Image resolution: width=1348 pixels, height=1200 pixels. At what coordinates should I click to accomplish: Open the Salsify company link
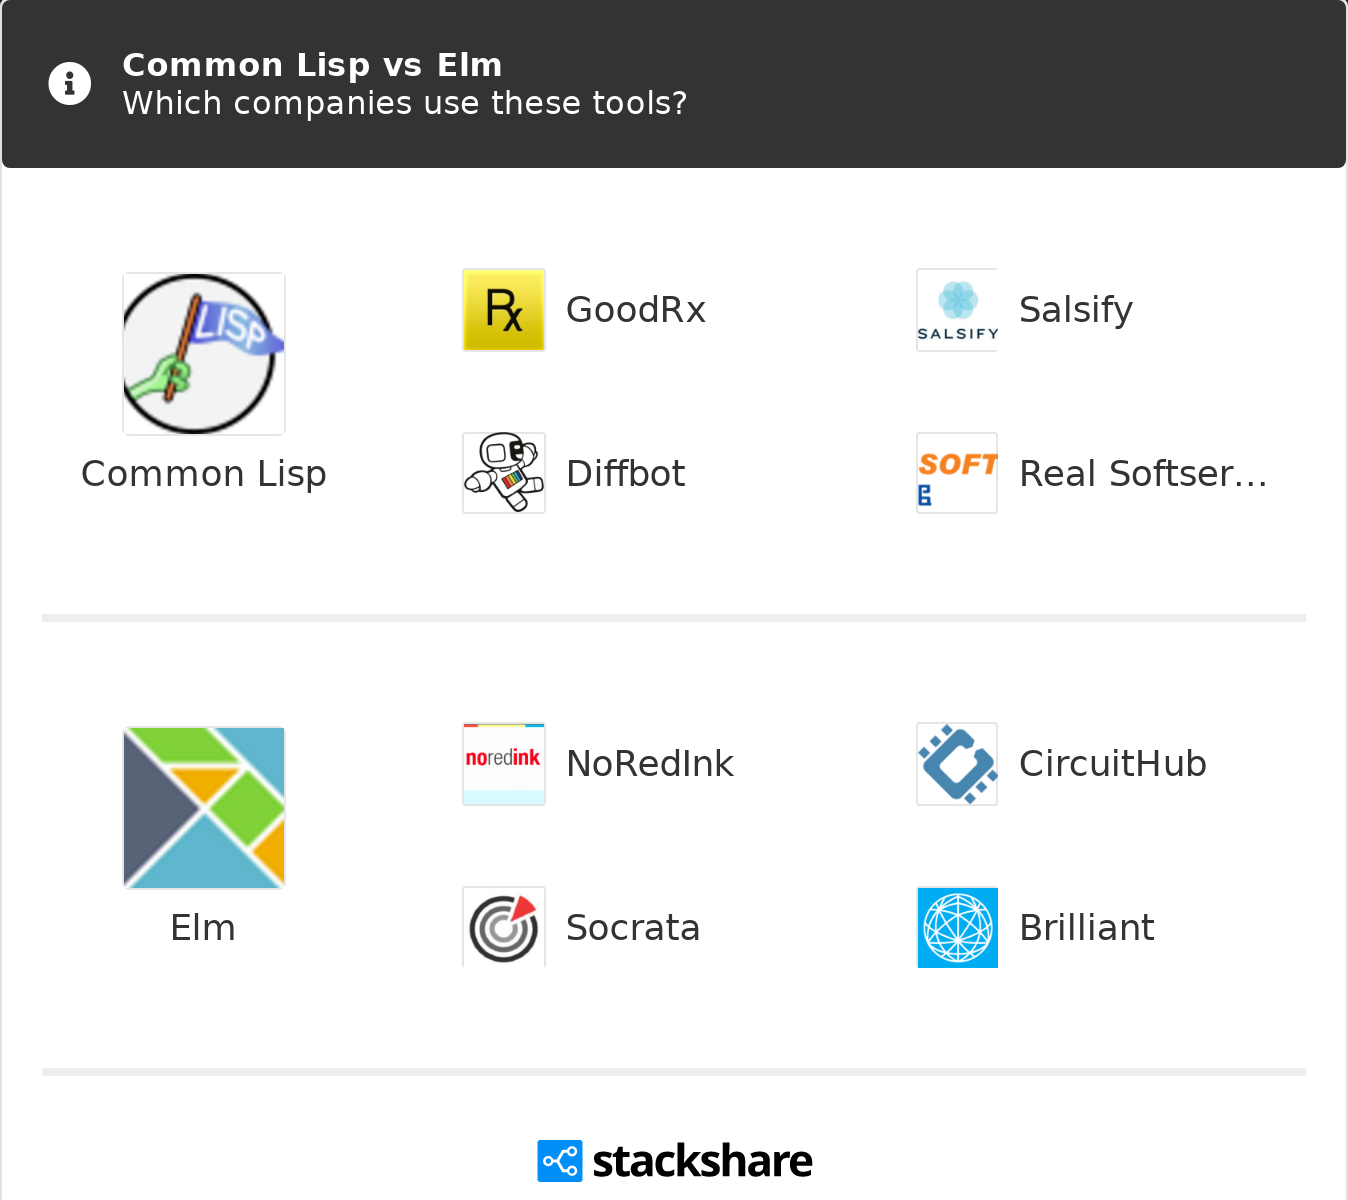coord(1075,310)
